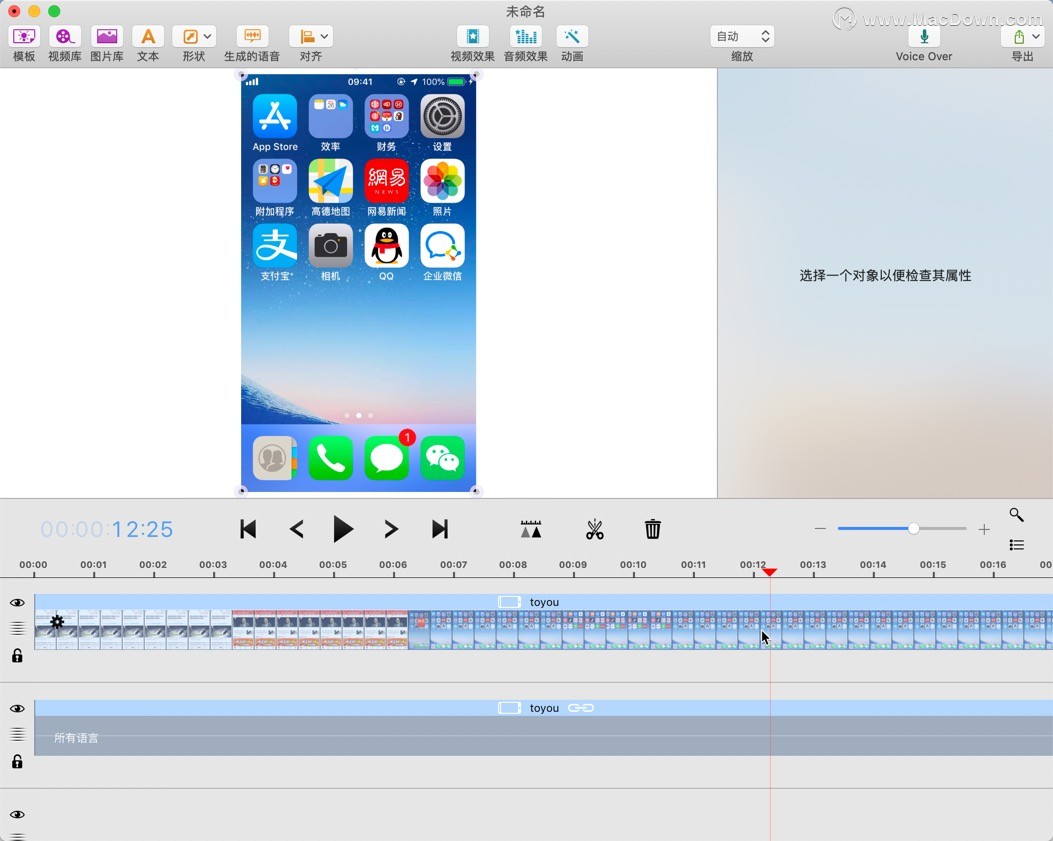Screen dimensions: 1053x841
Task: Click the top-left resize handle of preview clip
Action: click(x=242, y=75)
